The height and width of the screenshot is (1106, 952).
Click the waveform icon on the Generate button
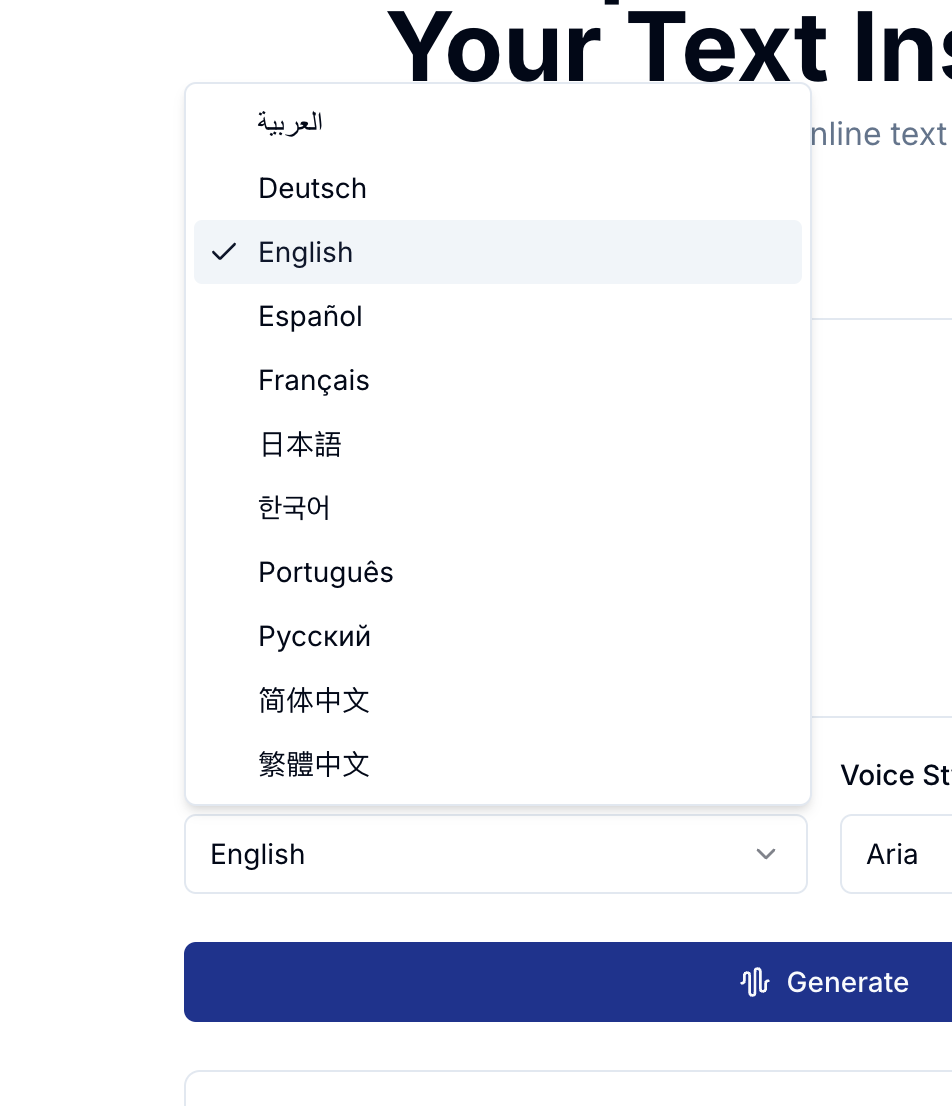(x=754, y=982)
